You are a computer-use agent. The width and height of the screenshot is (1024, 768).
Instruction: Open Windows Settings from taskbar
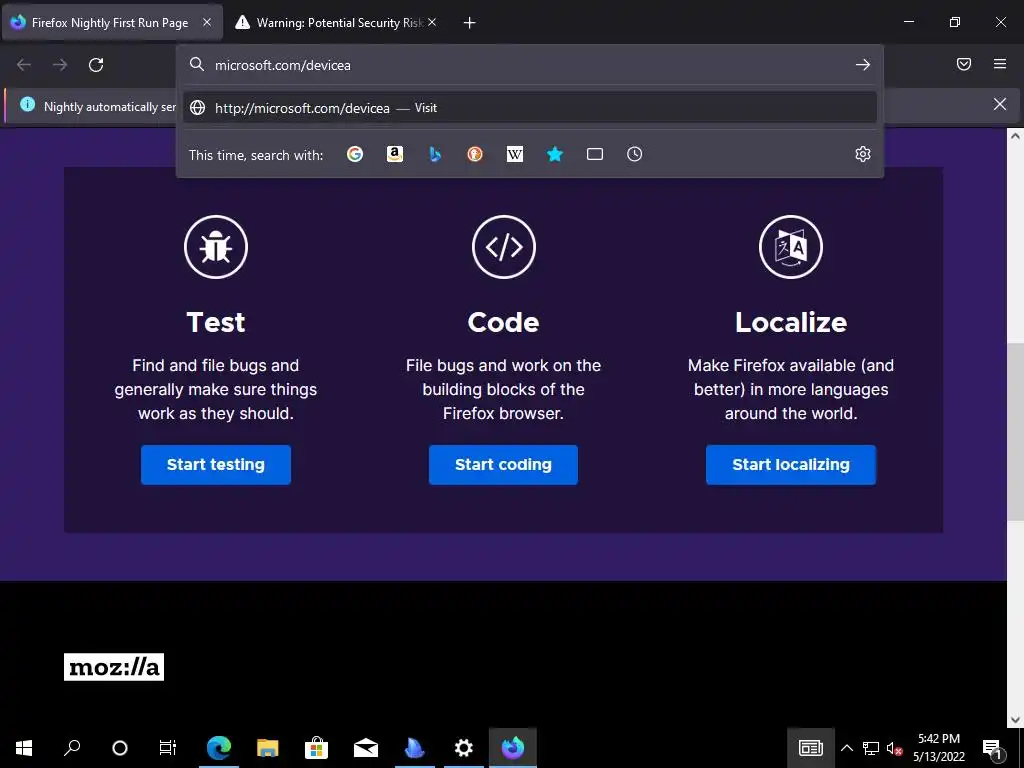(464, 748)
